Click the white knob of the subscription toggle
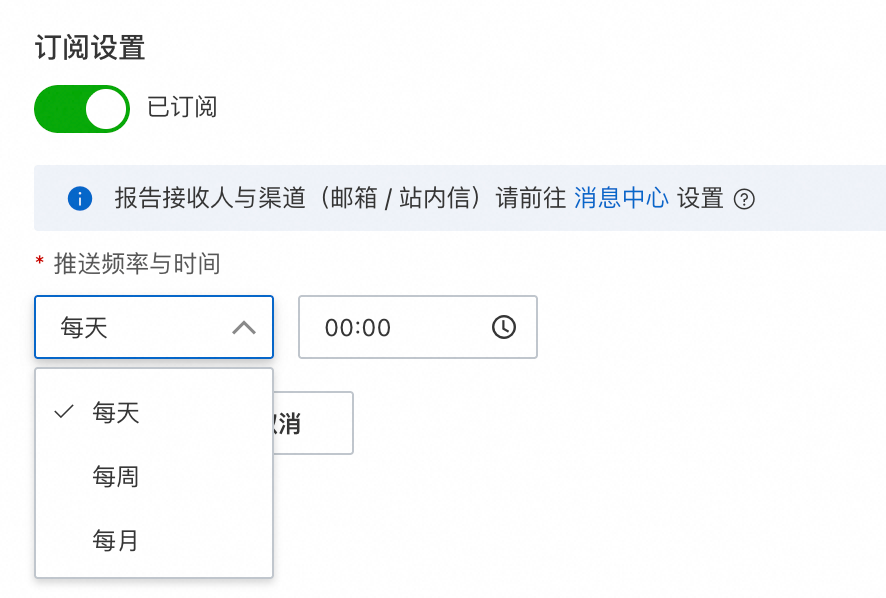This screenshot has width=886, height=598. point(106,108)
